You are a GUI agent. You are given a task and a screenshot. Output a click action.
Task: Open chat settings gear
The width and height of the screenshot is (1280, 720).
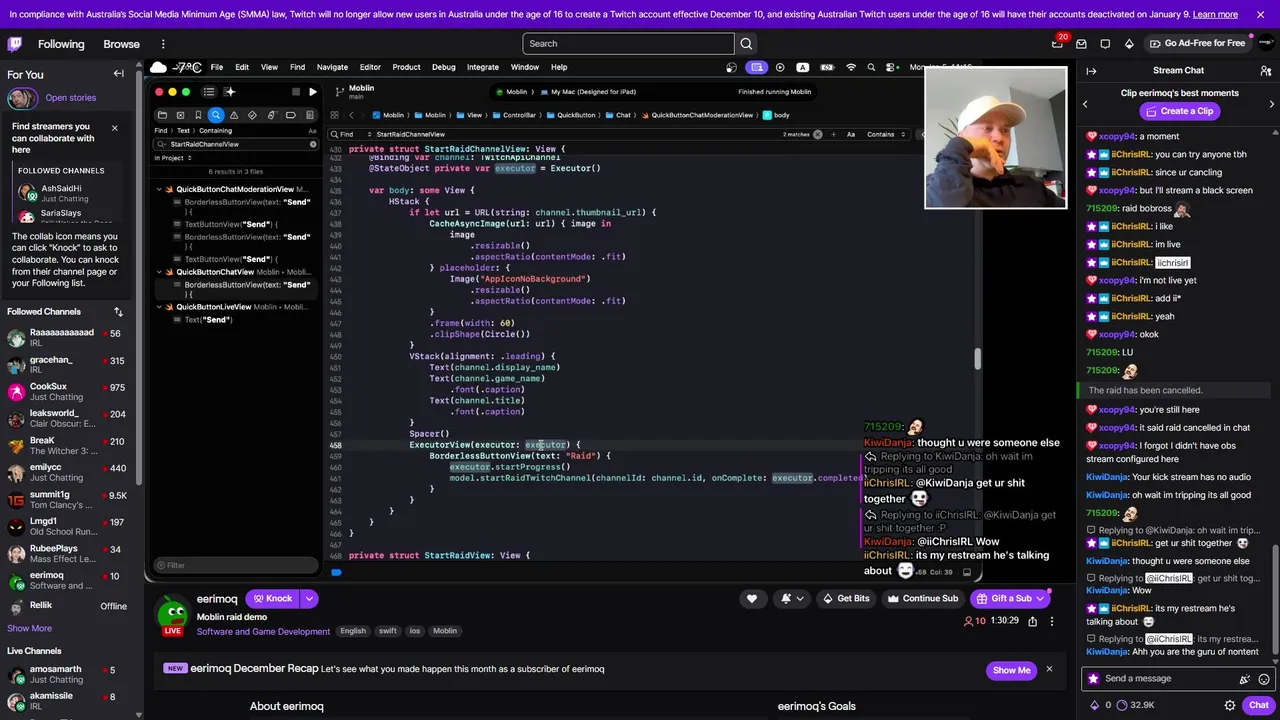coord(1229,705)
